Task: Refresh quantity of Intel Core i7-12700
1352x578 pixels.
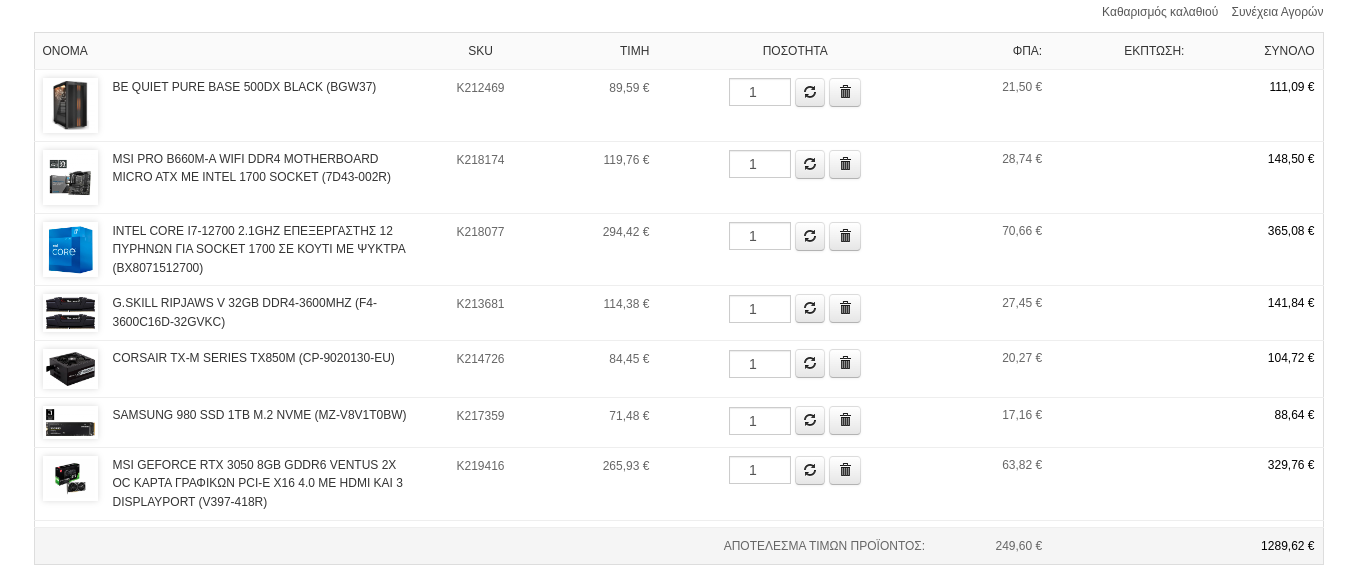Action: [x=810, y=236]
